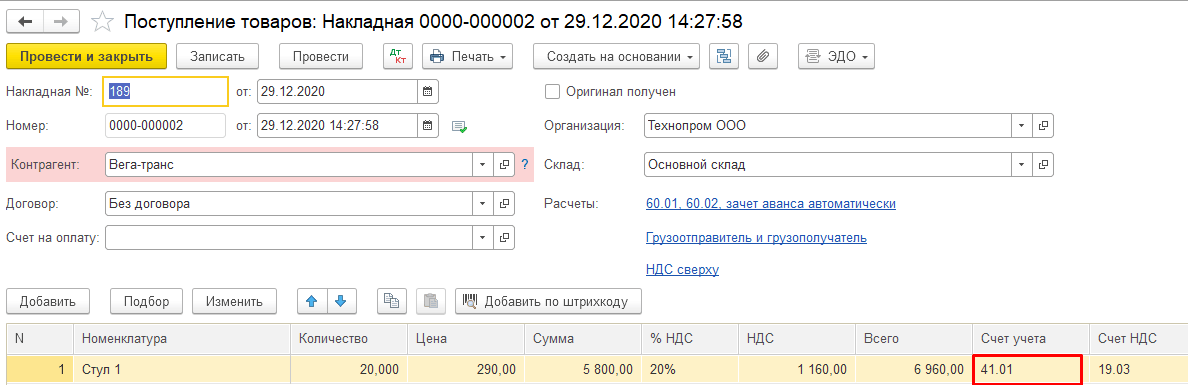Viewport: 1188px width, 385px height.
Task: Enable the Оригинал получен checkbox
Action: pyautogui.click(x=552, y=92)
